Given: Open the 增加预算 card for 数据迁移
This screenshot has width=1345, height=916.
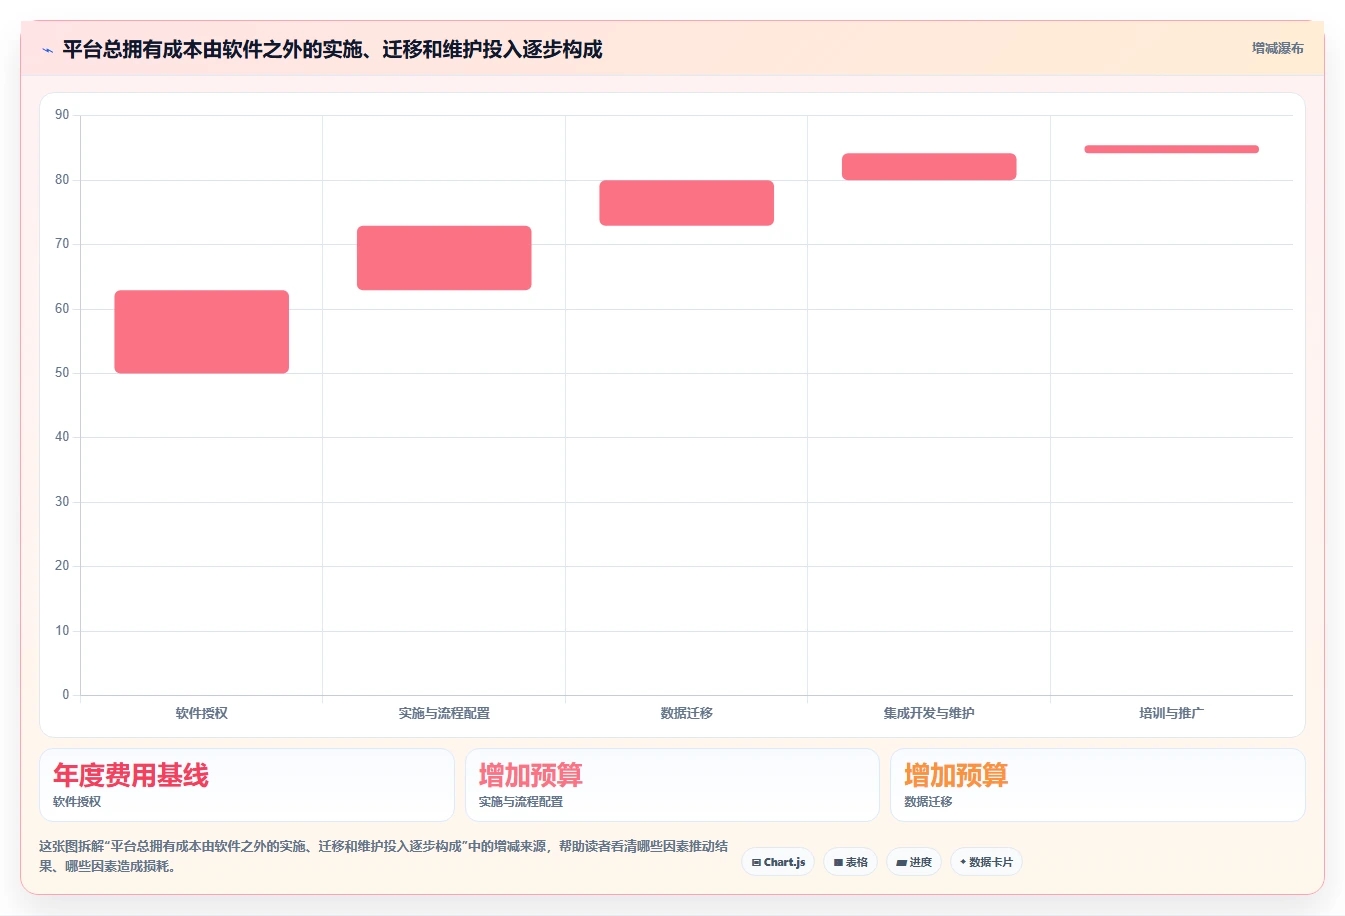Looking at the screenshot, I should pos(1098,785).
